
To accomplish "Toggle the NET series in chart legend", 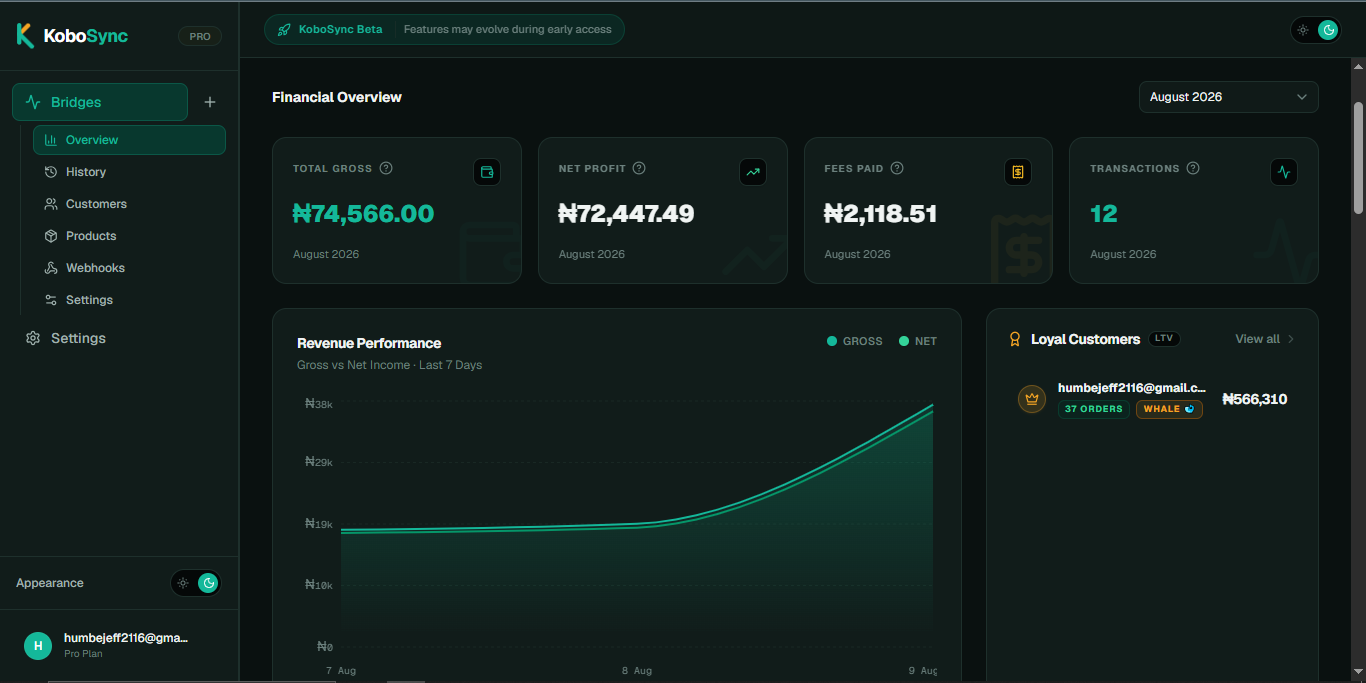I will 918,341.
